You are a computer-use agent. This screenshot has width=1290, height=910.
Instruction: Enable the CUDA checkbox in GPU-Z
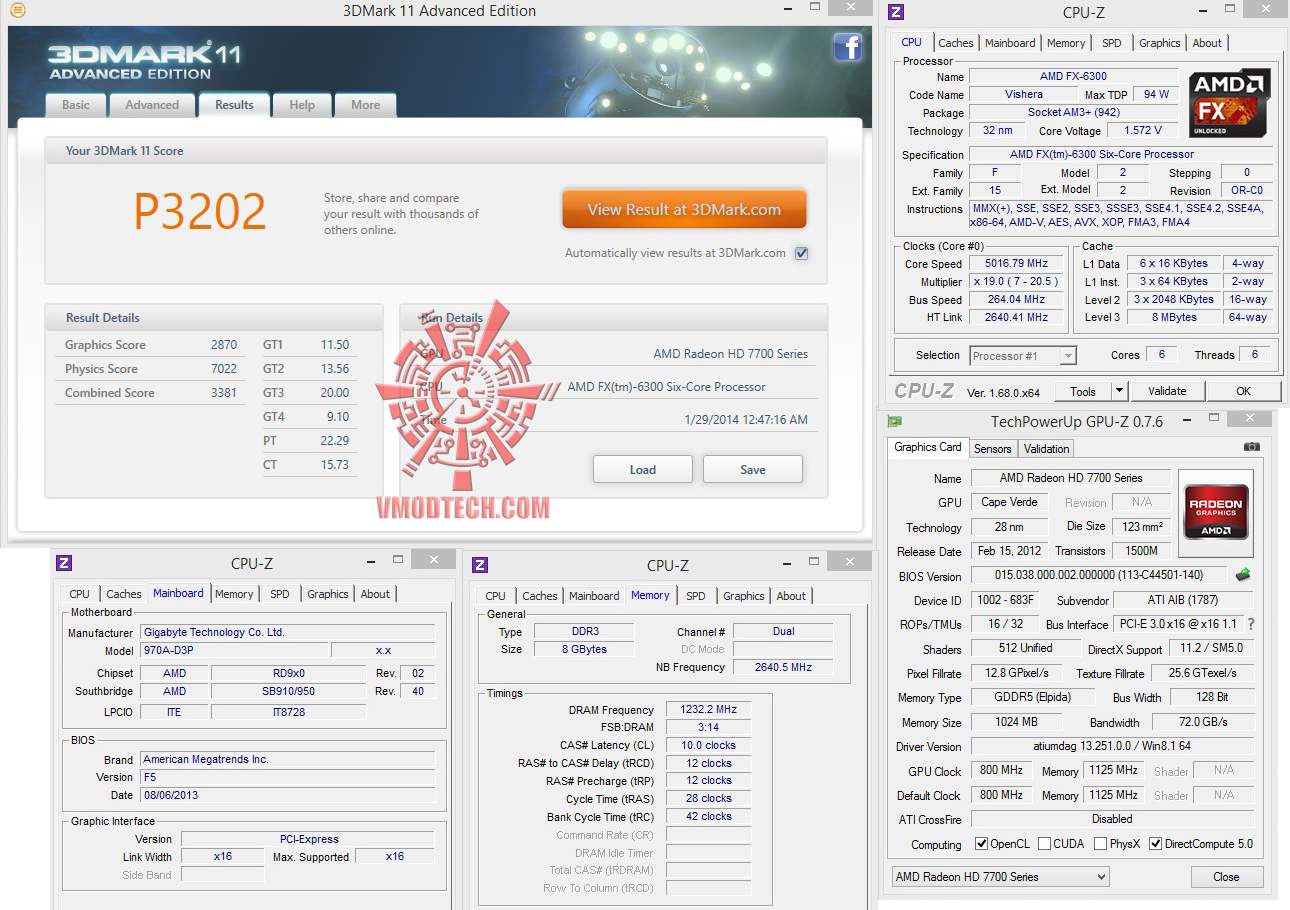pyautogui.click(x=1044, y=844)
